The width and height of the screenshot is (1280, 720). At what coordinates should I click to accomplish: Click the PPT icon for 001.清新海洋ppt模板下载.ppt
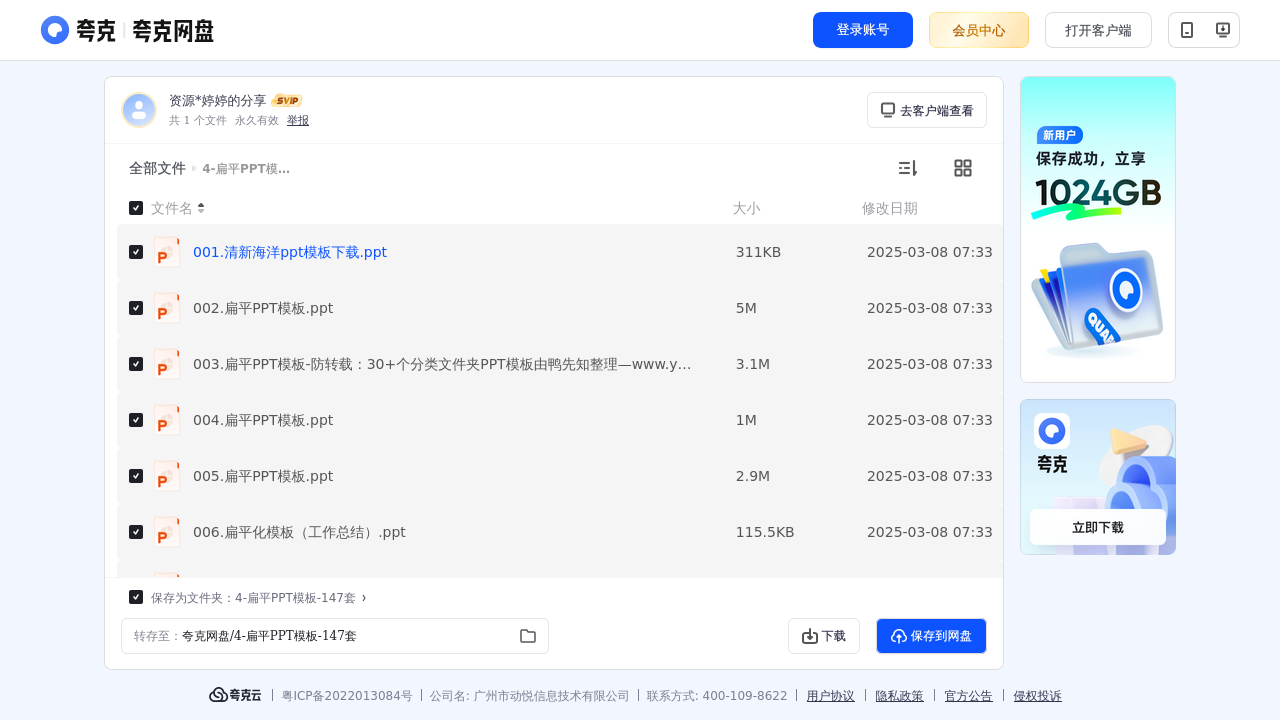(x=167, y=252)
